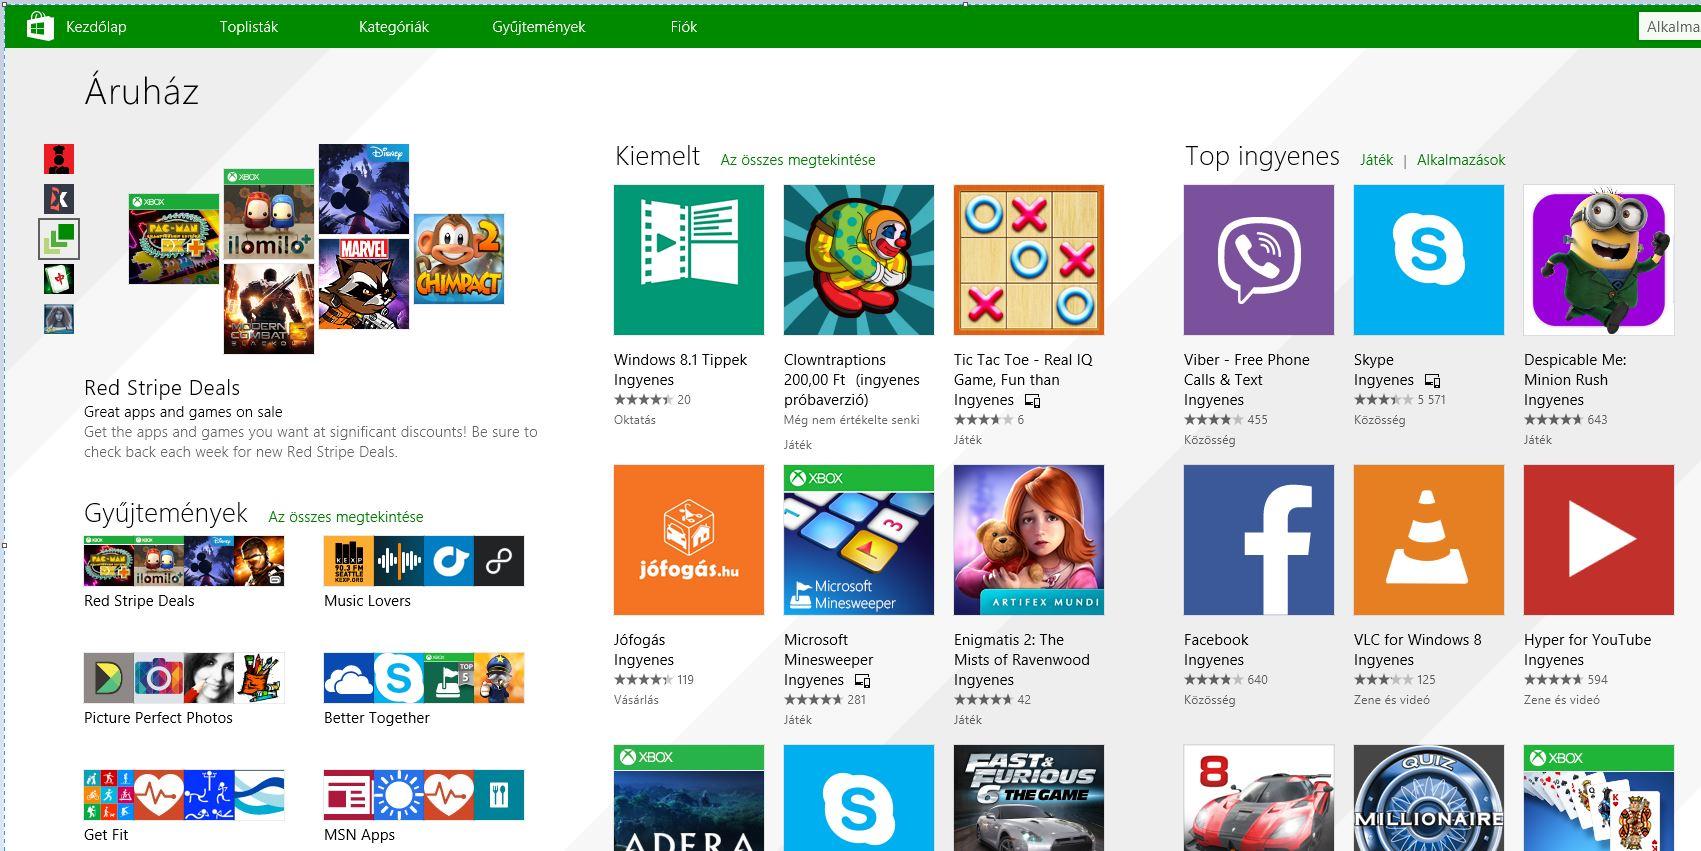Open the Pac-Man tile in featured collage

[174, 239]
